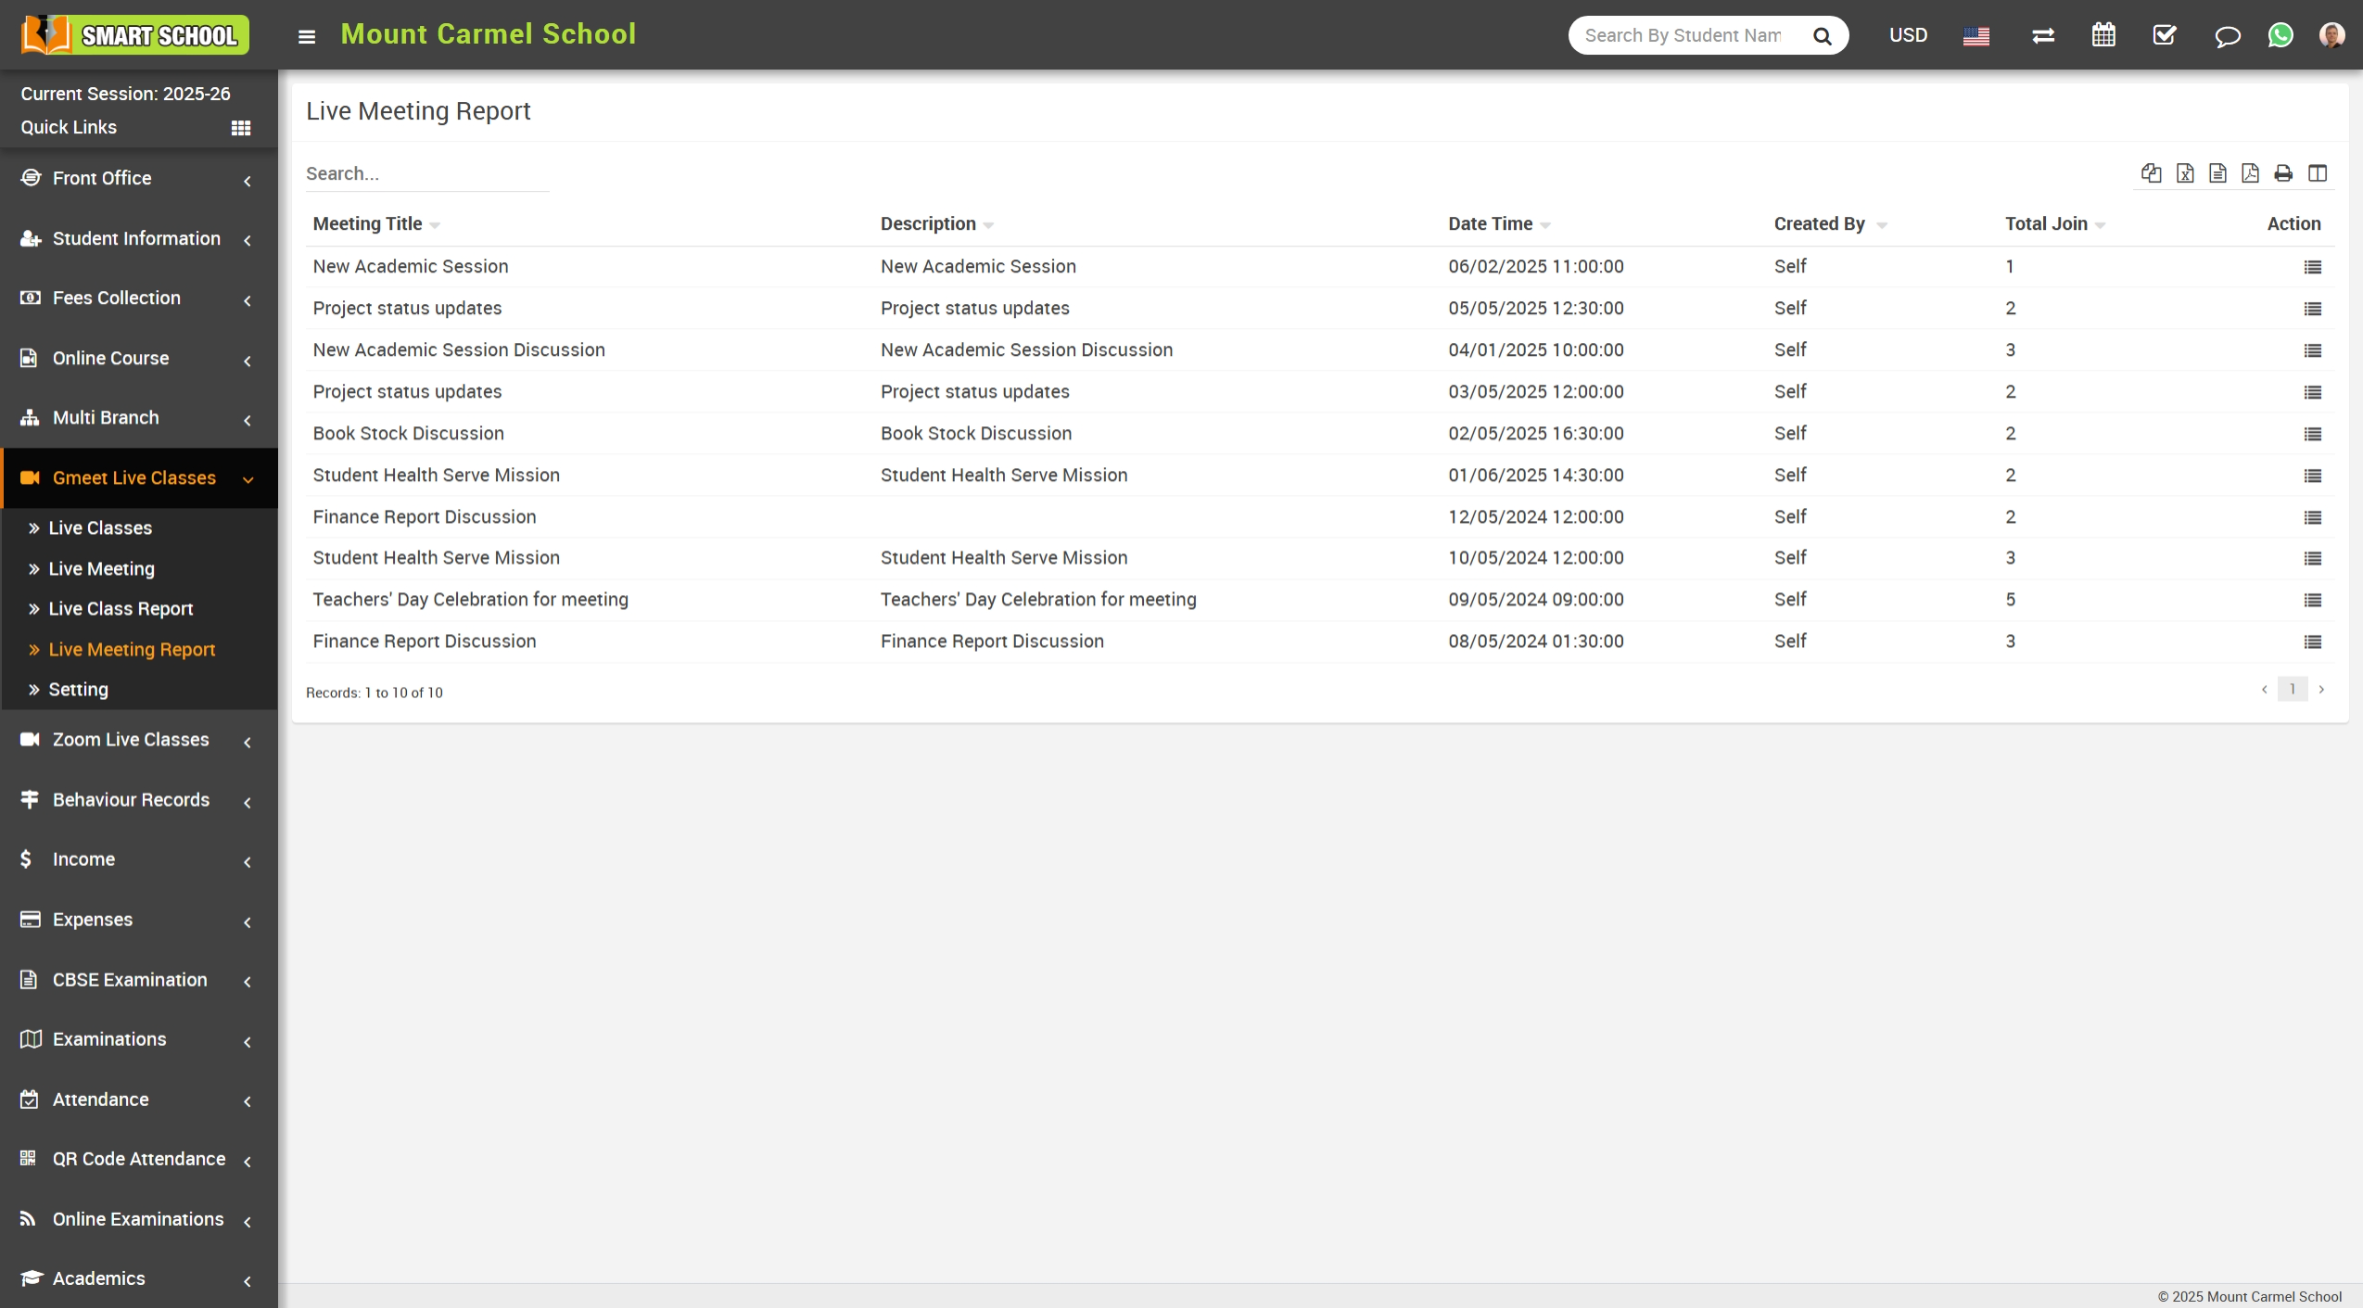Image resolution: width=2363 pixels, height=1308 pixels.
Task: Open the Live Classes submenu item
Action: (100, 528)
